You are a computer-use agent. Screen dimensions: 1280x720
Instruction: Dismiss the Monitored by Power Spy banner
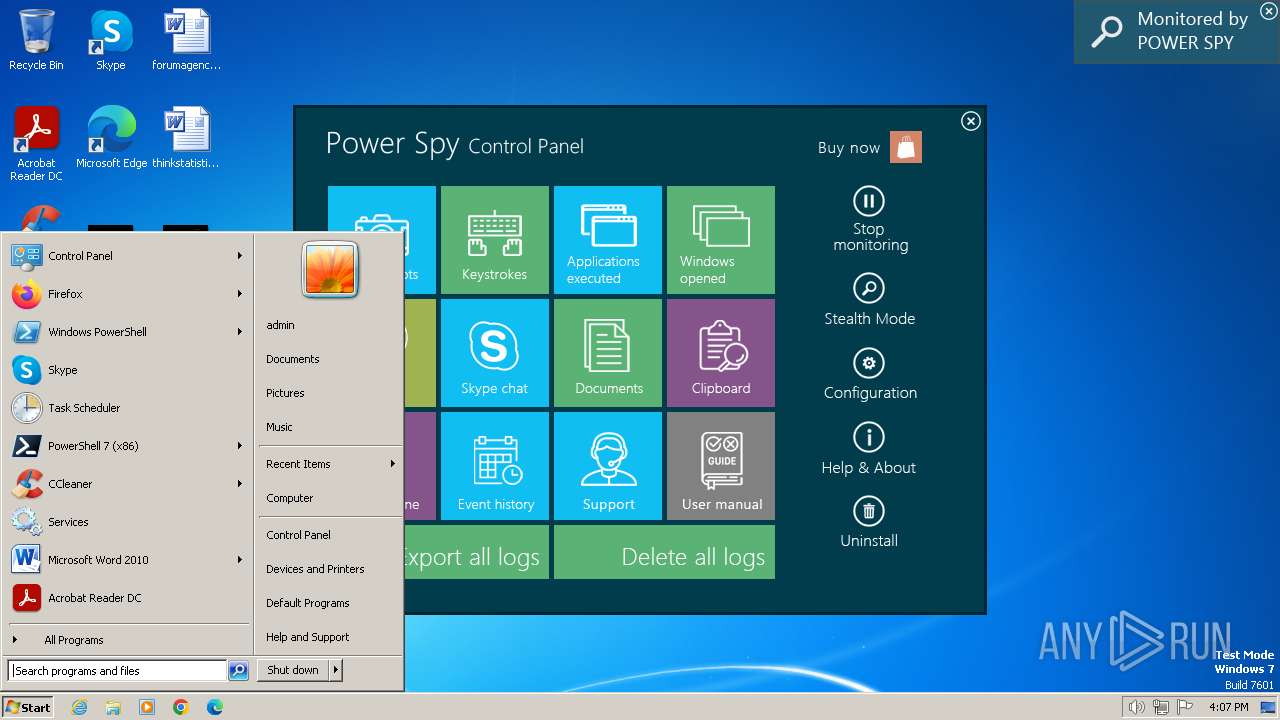pyautogui.click(x=1268, y=10)
